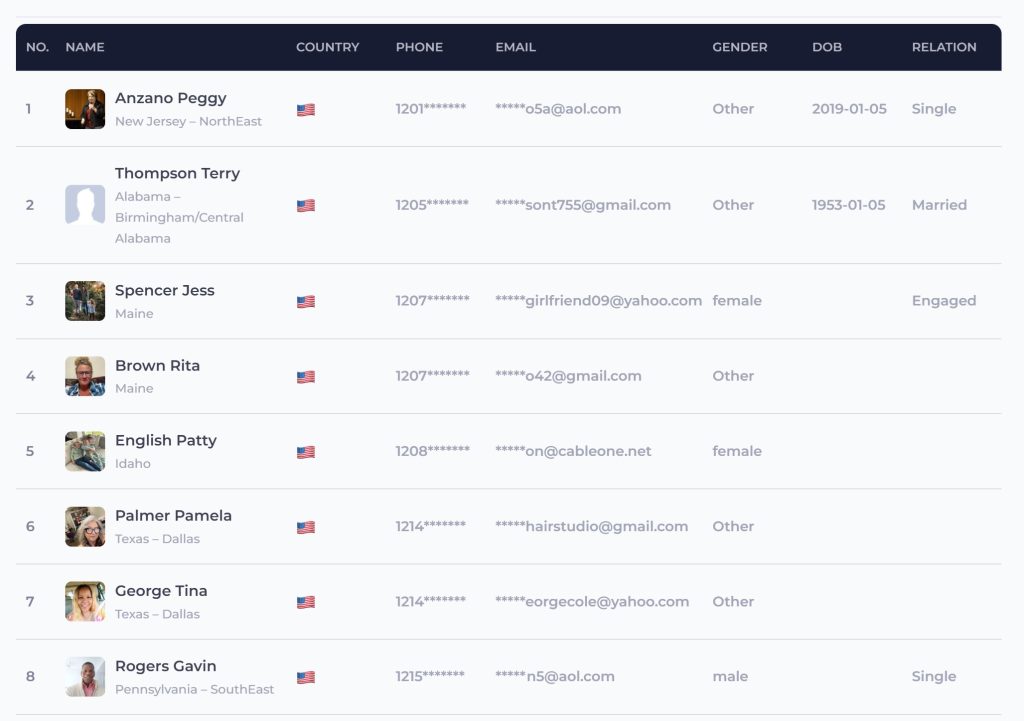Click the DOB column header
1024x721 pixels.
pyautogui.click(x=827, y=47)
